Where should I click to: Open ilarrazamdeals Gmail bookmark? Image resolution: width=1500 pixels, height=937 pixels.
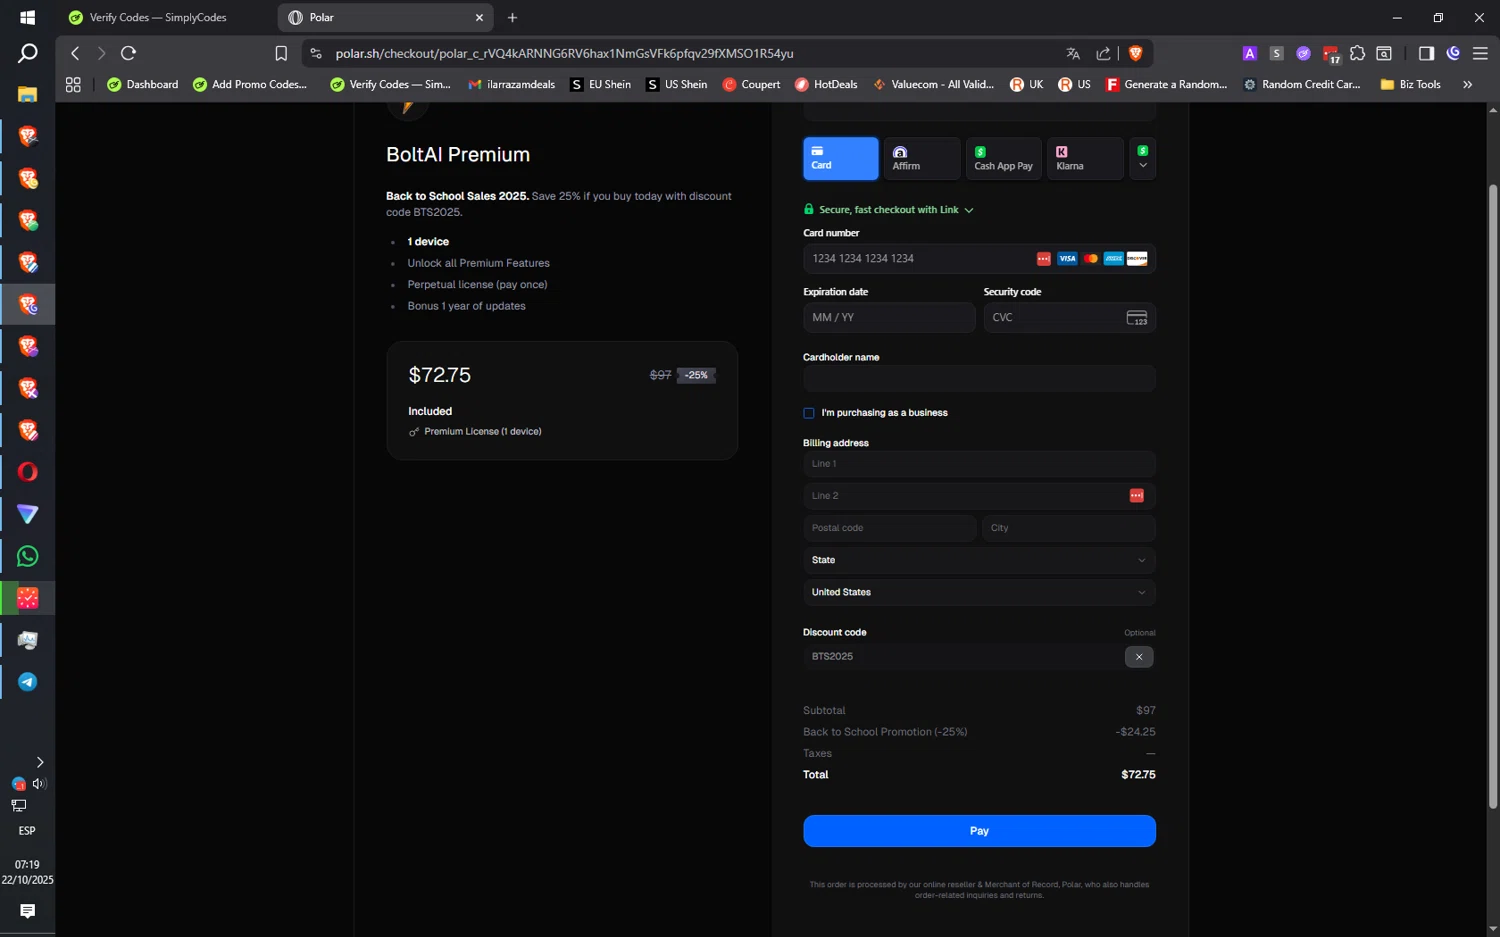pyautogui.click(x=511, y=85)
